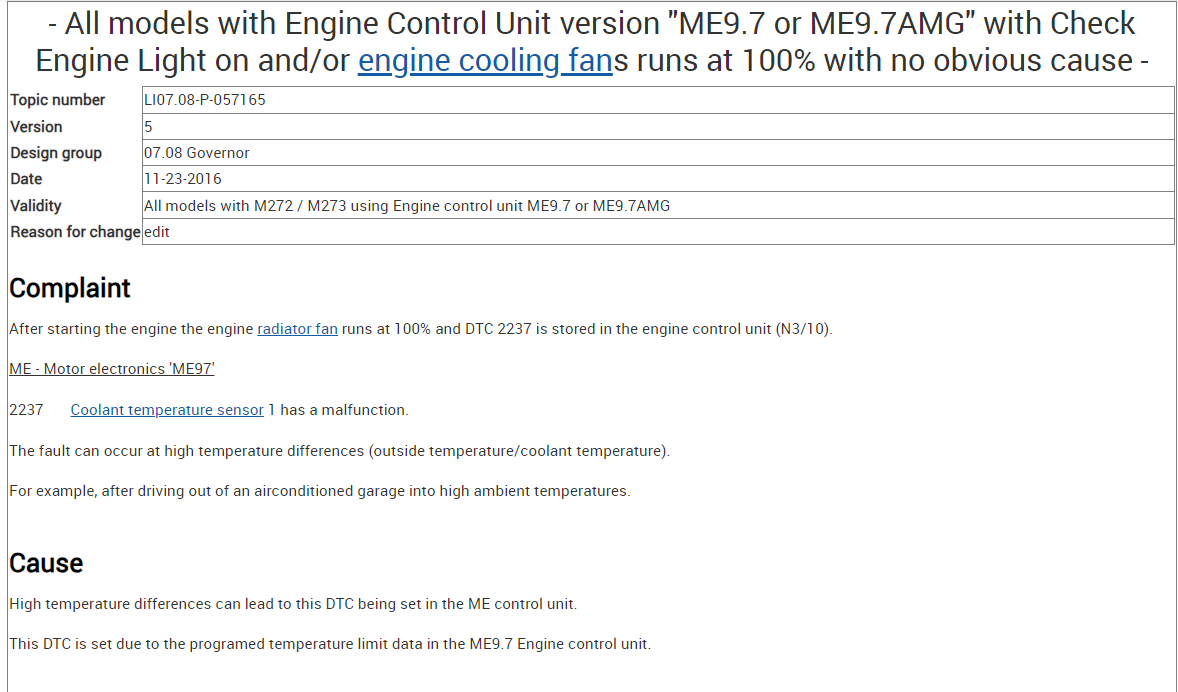The height and width of the screenshot is (692, 1178).
Task: Click the "Topic number" row label
Action: click(57, 100)
